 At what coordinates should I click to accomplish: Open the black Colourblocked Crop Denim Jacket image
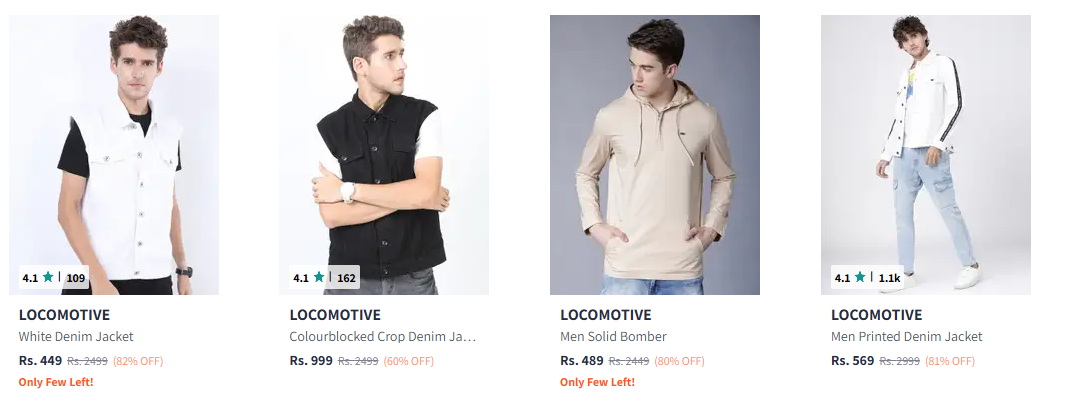pos(384,155)
